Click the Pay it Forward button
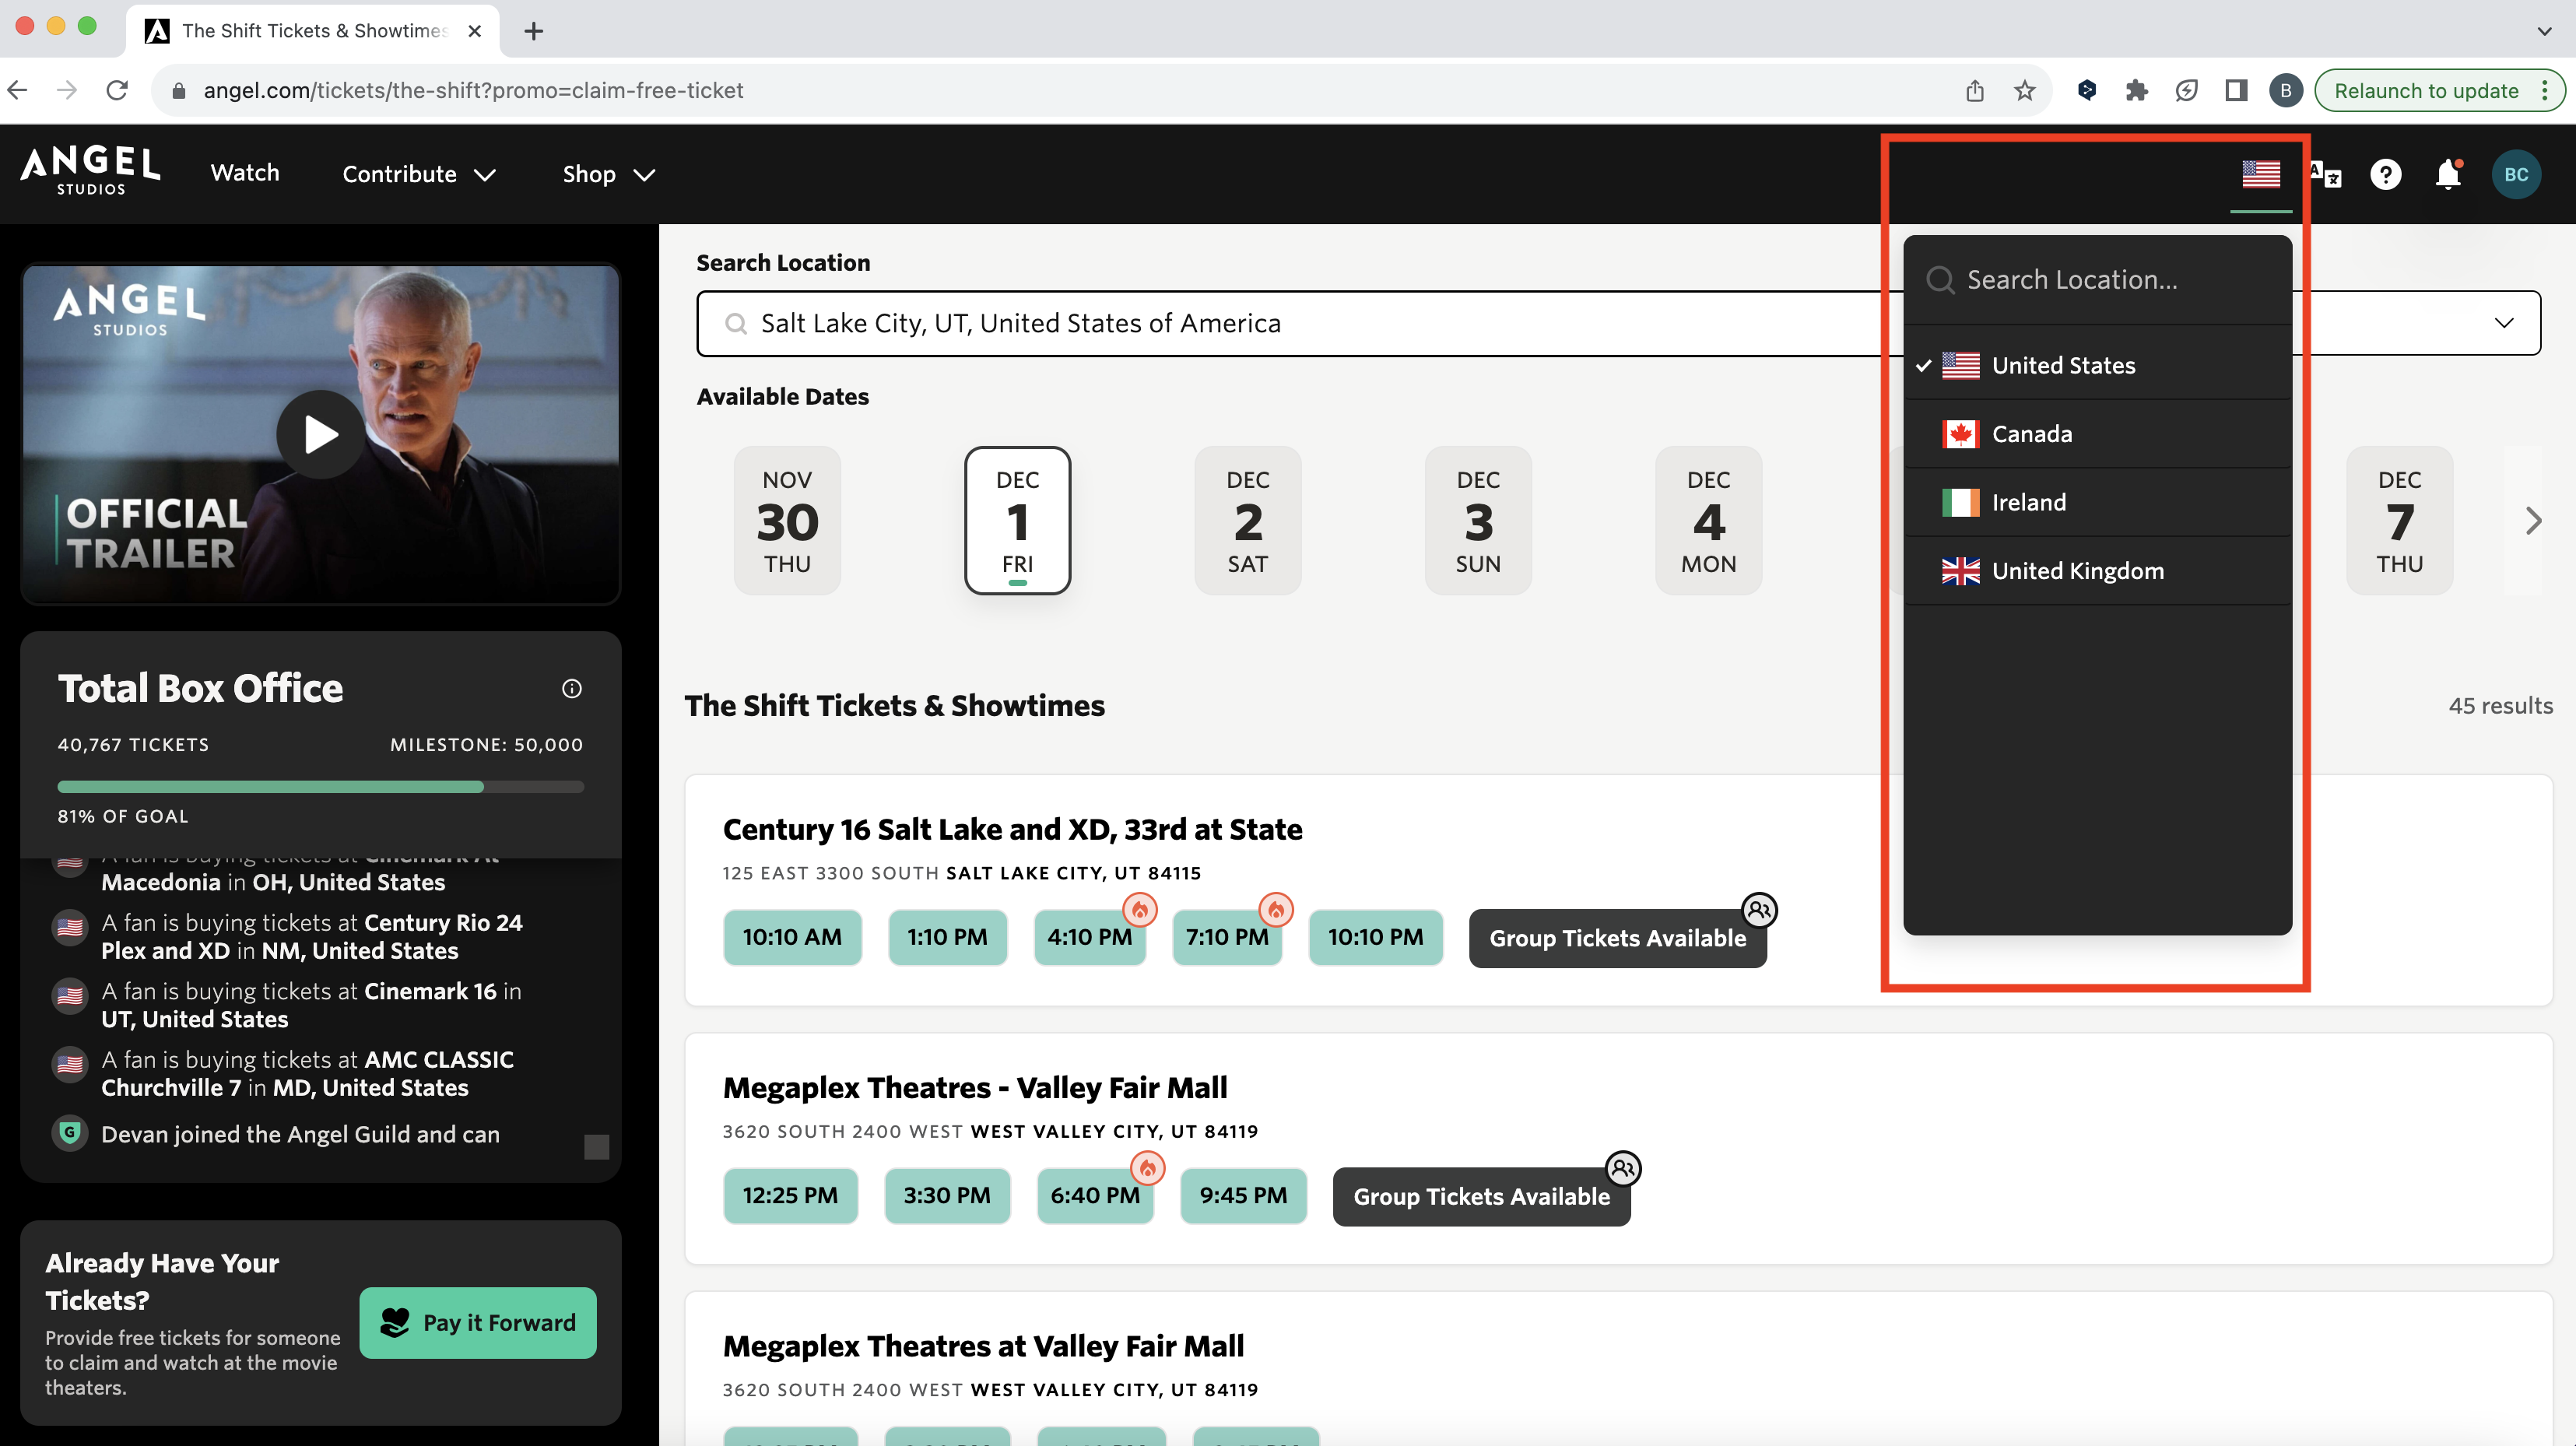2576x1446 pixels. click(478, 1322)
